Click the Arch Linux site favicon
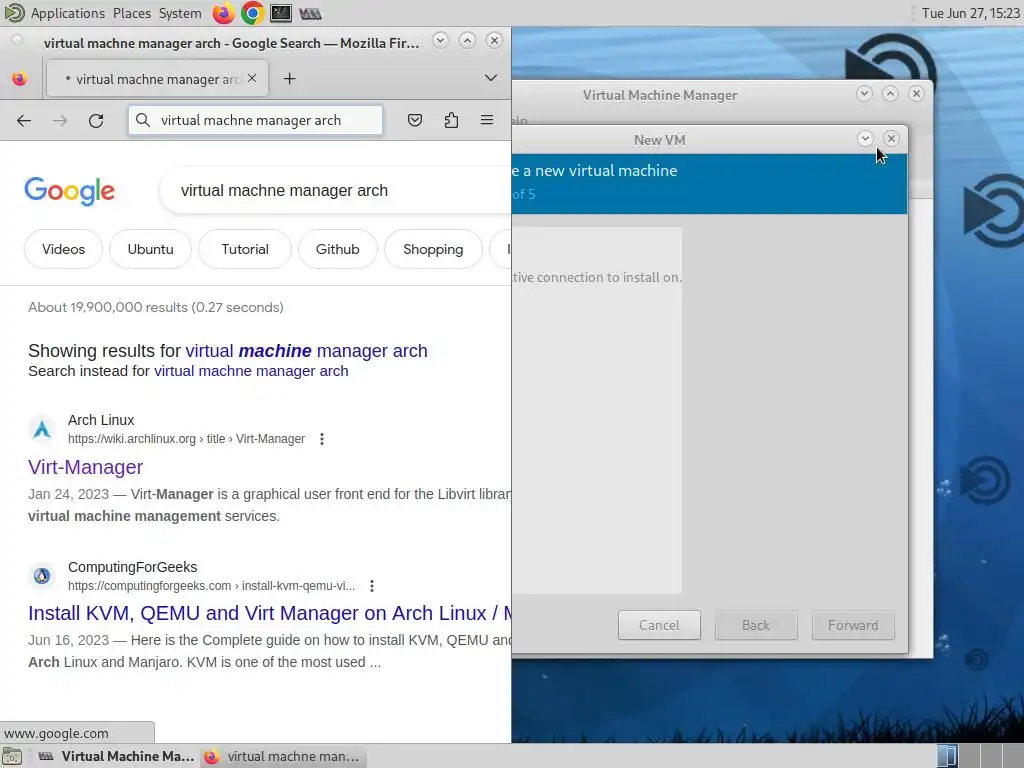The image size is (1024, 768). coord(42,429)
